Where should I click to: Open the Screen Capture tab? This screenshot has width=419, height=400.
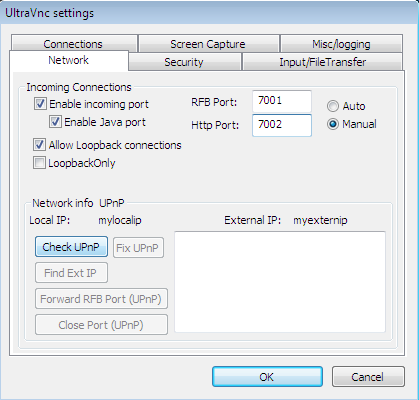pos(208,44)
